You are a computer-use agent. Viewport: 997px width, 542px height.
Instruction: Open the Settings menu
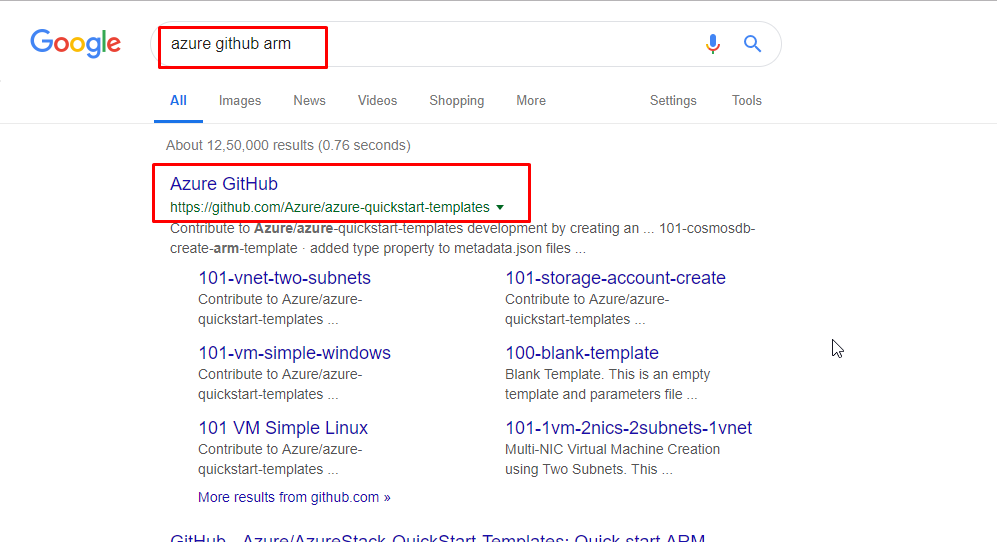[673, 101]
